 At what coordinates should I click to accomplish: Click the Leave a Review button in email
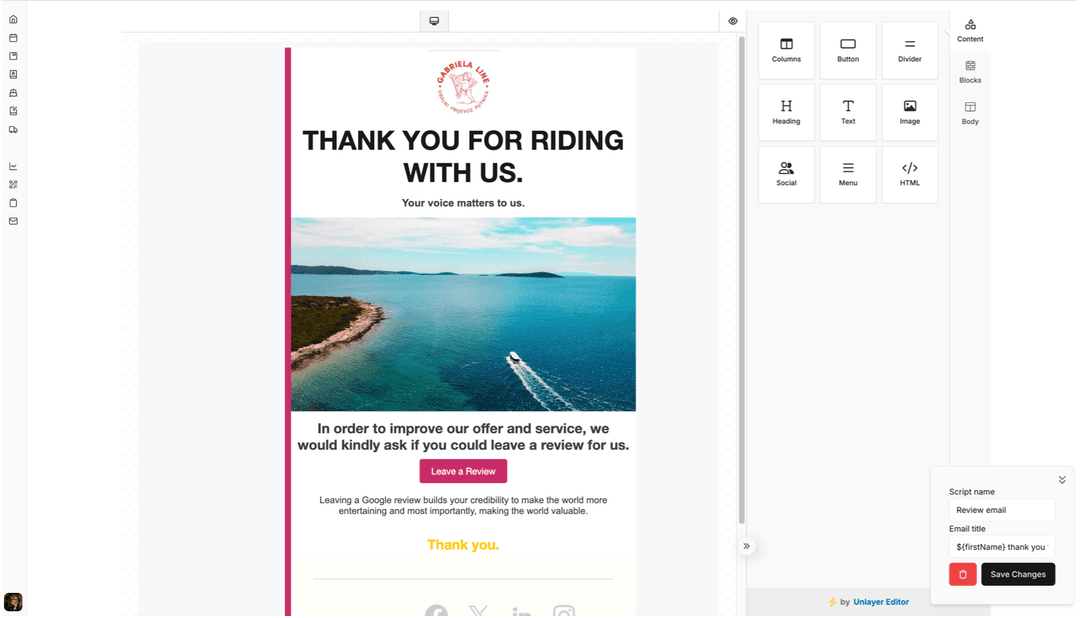(463, 471)
